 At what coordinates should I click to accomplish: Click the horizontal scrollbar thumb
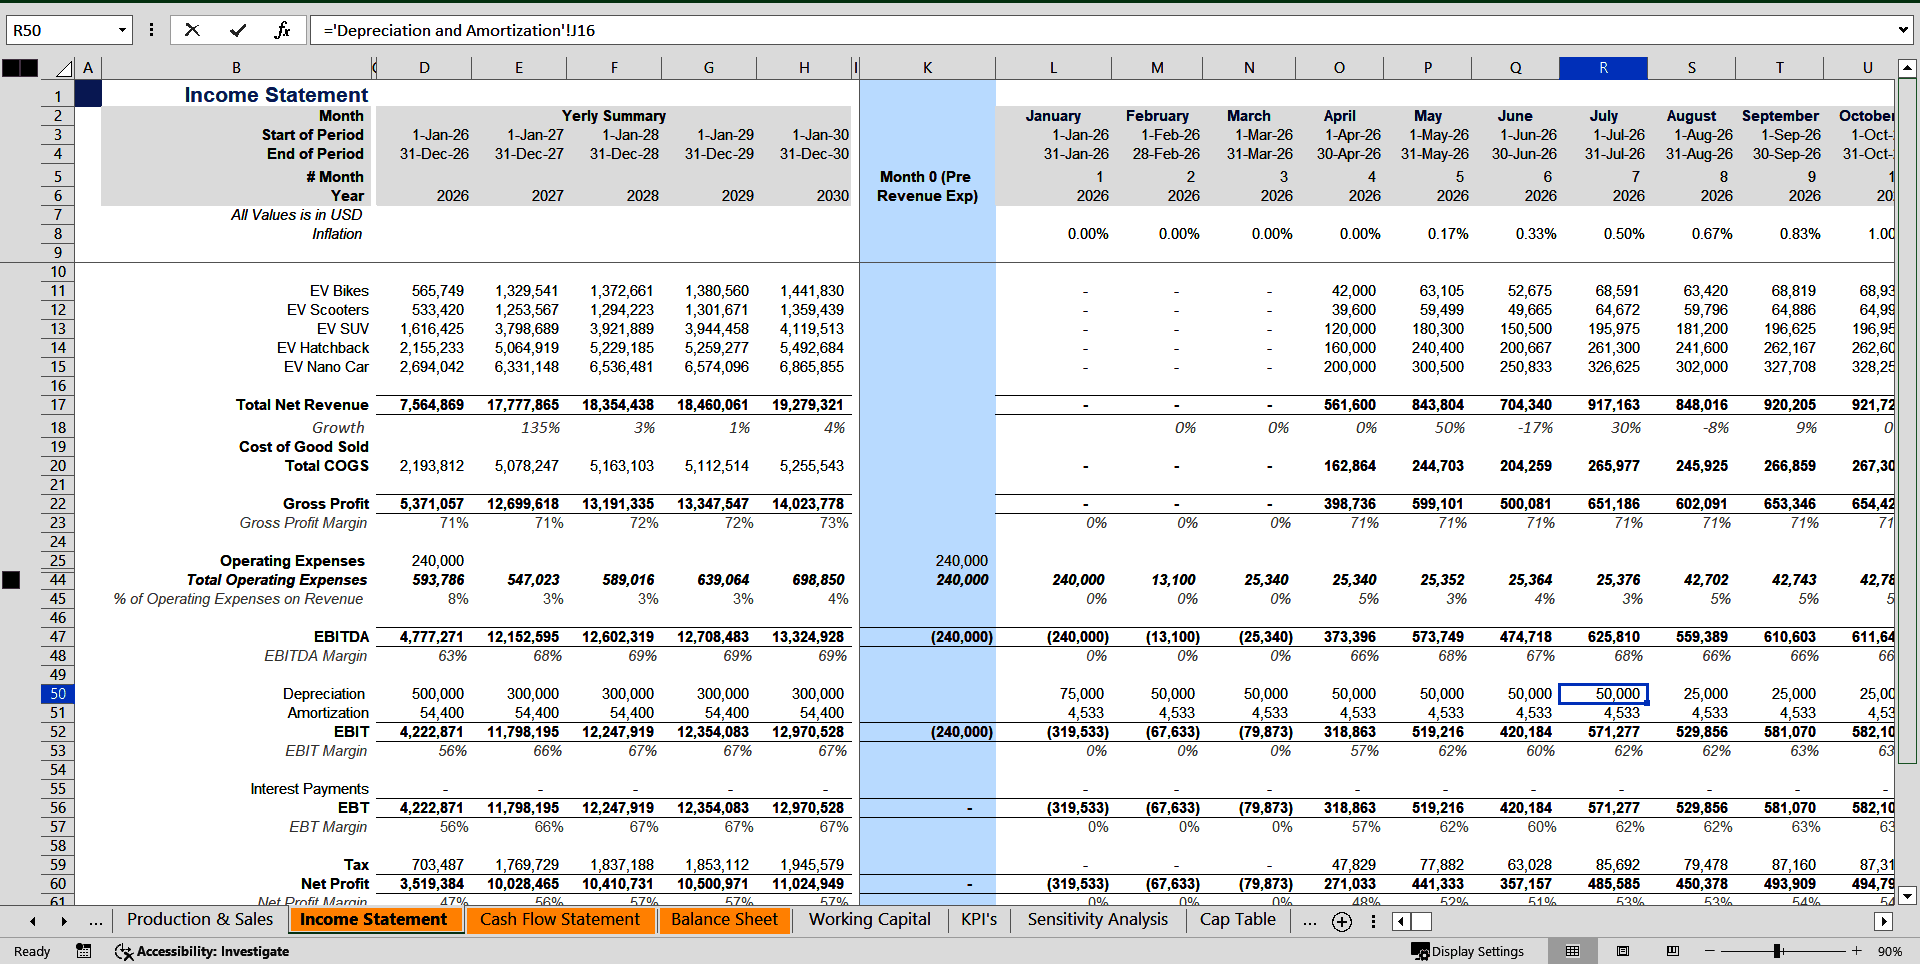[1421, 921]
